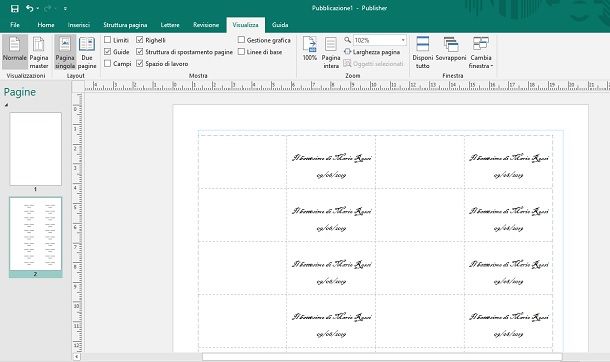Uncheck the Righelli checkbox

[x=140, y=40]
